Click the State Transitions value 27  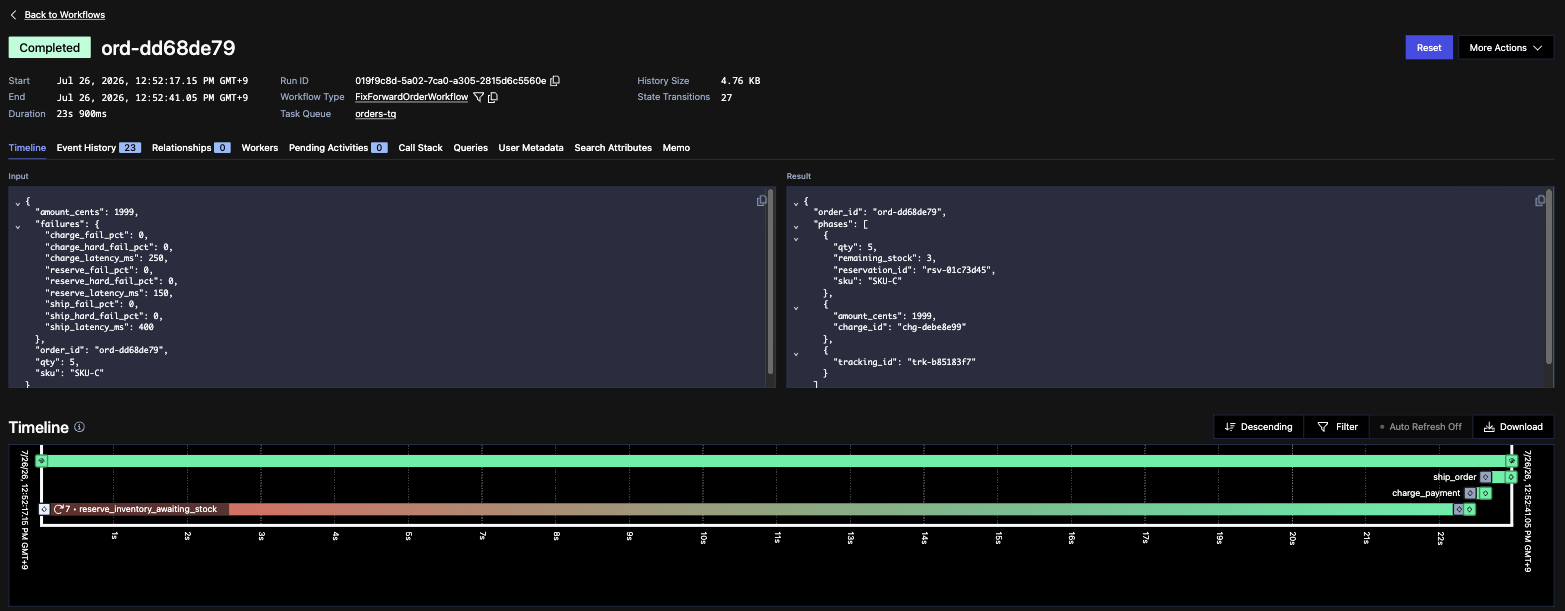727,97
